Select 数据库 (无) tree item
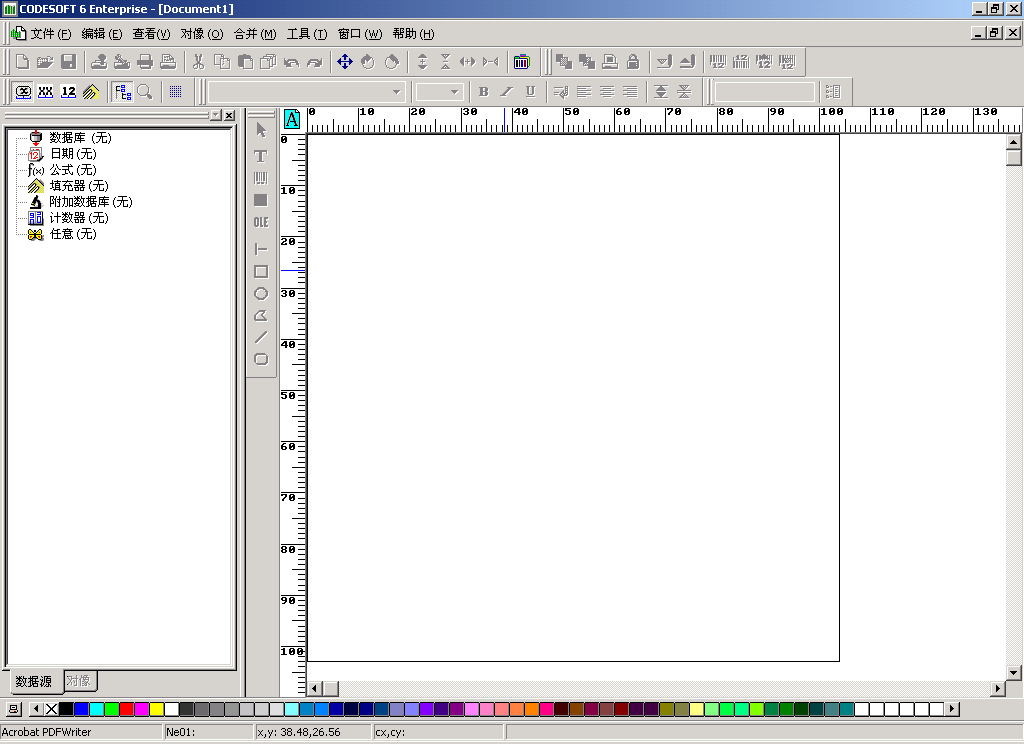Image resolution: width=1024 pixels, height=744 pixels. pos(80,138)
